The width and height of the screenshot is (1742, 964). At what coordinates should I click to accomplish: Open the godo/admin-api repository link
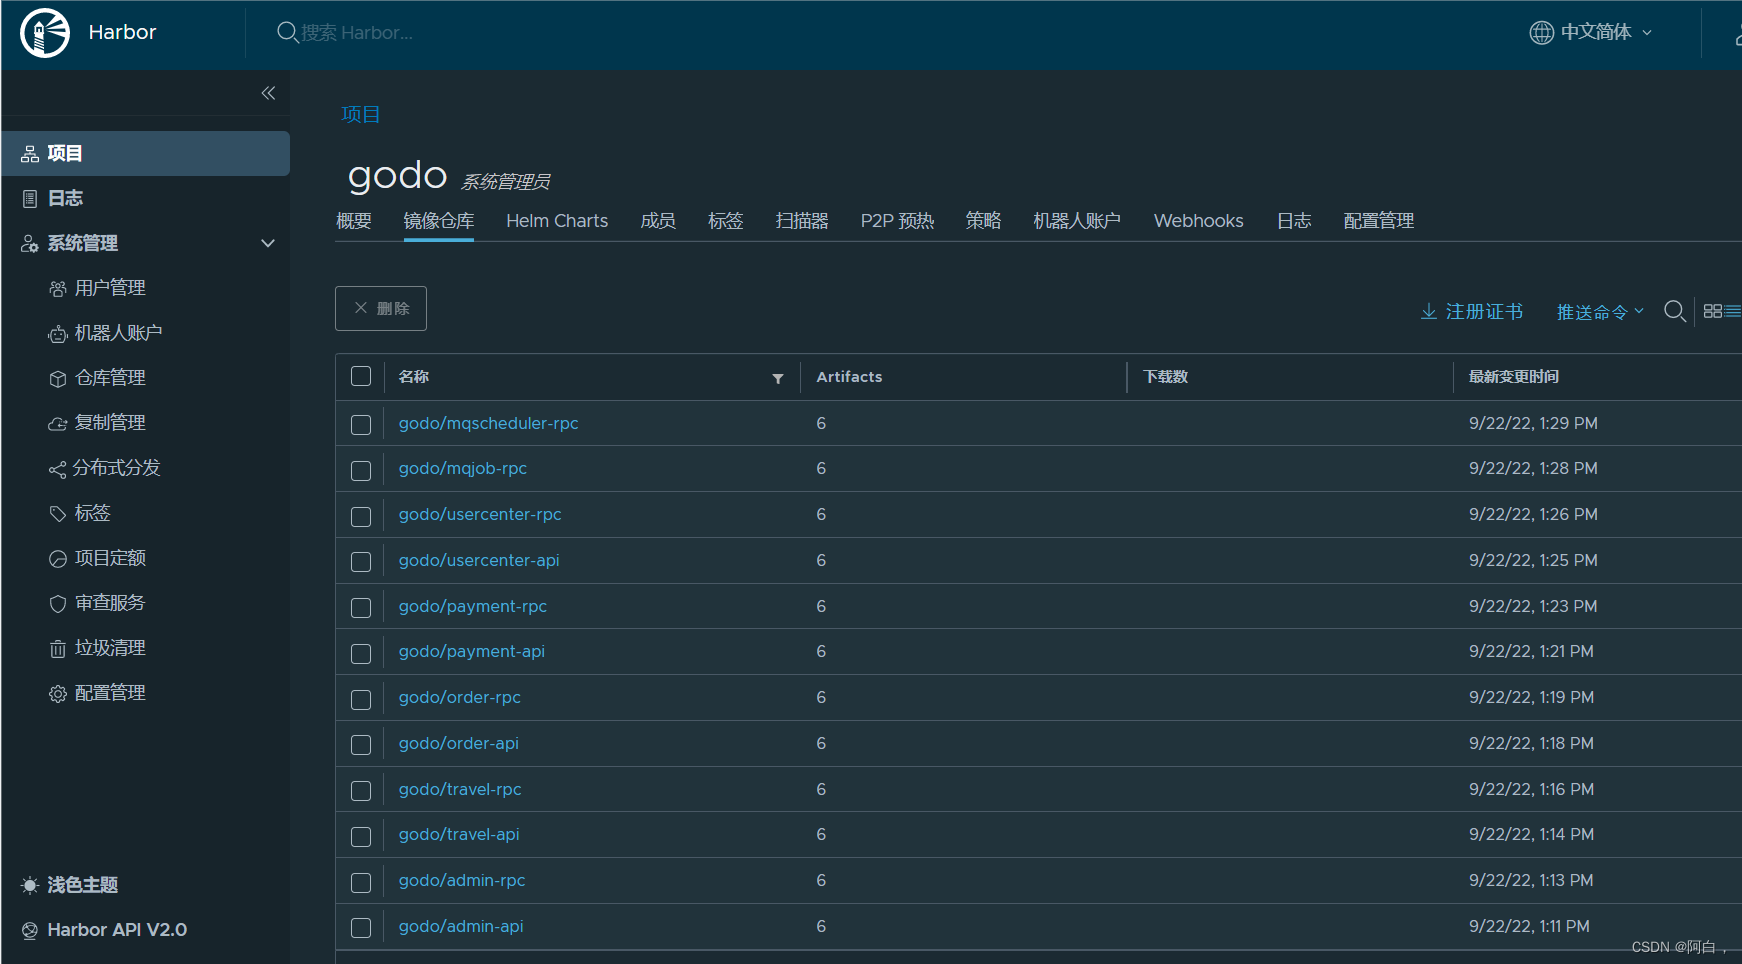(x=461, y=926)
